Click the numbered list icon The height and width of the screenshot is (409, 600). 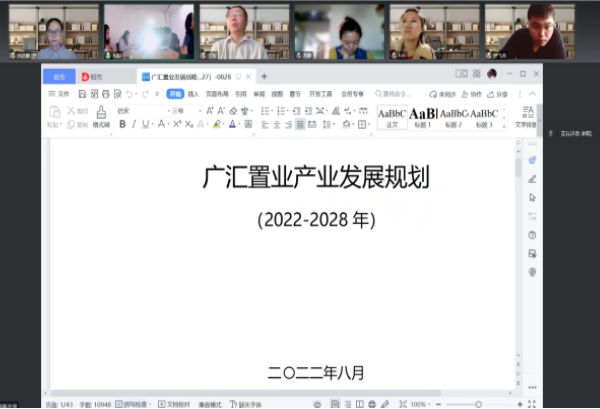point(281,111)
